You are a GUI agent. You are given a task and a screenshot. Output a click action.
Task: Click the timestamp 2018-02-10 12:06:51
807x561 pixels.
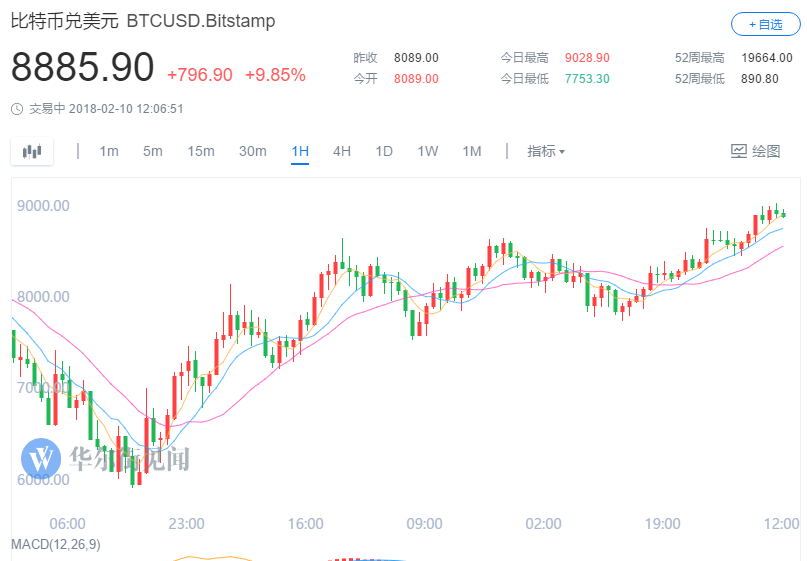coord(126,109)
